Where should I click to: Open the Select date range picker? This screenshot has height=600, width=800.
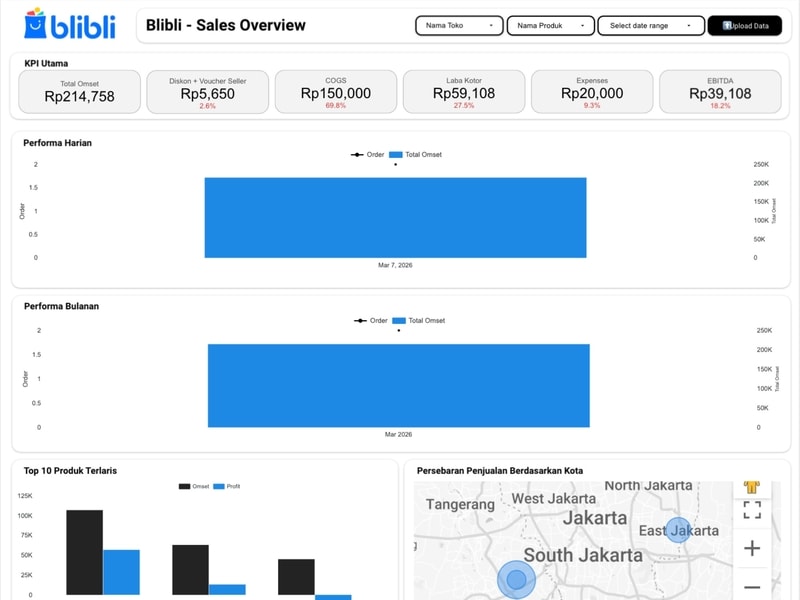click(x=650, y=26)
